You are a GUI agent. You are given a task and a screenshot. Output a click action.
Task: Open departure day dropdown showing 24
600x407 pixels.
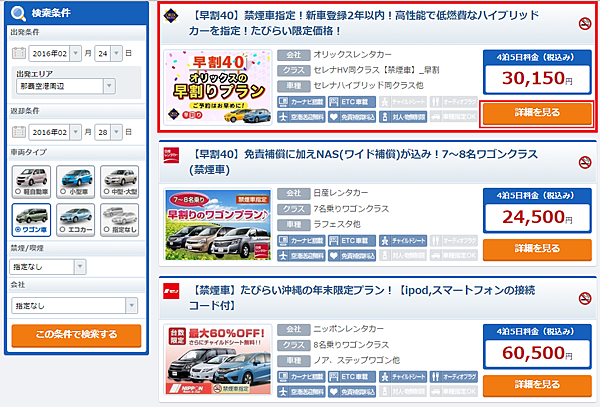pos(108,53)
